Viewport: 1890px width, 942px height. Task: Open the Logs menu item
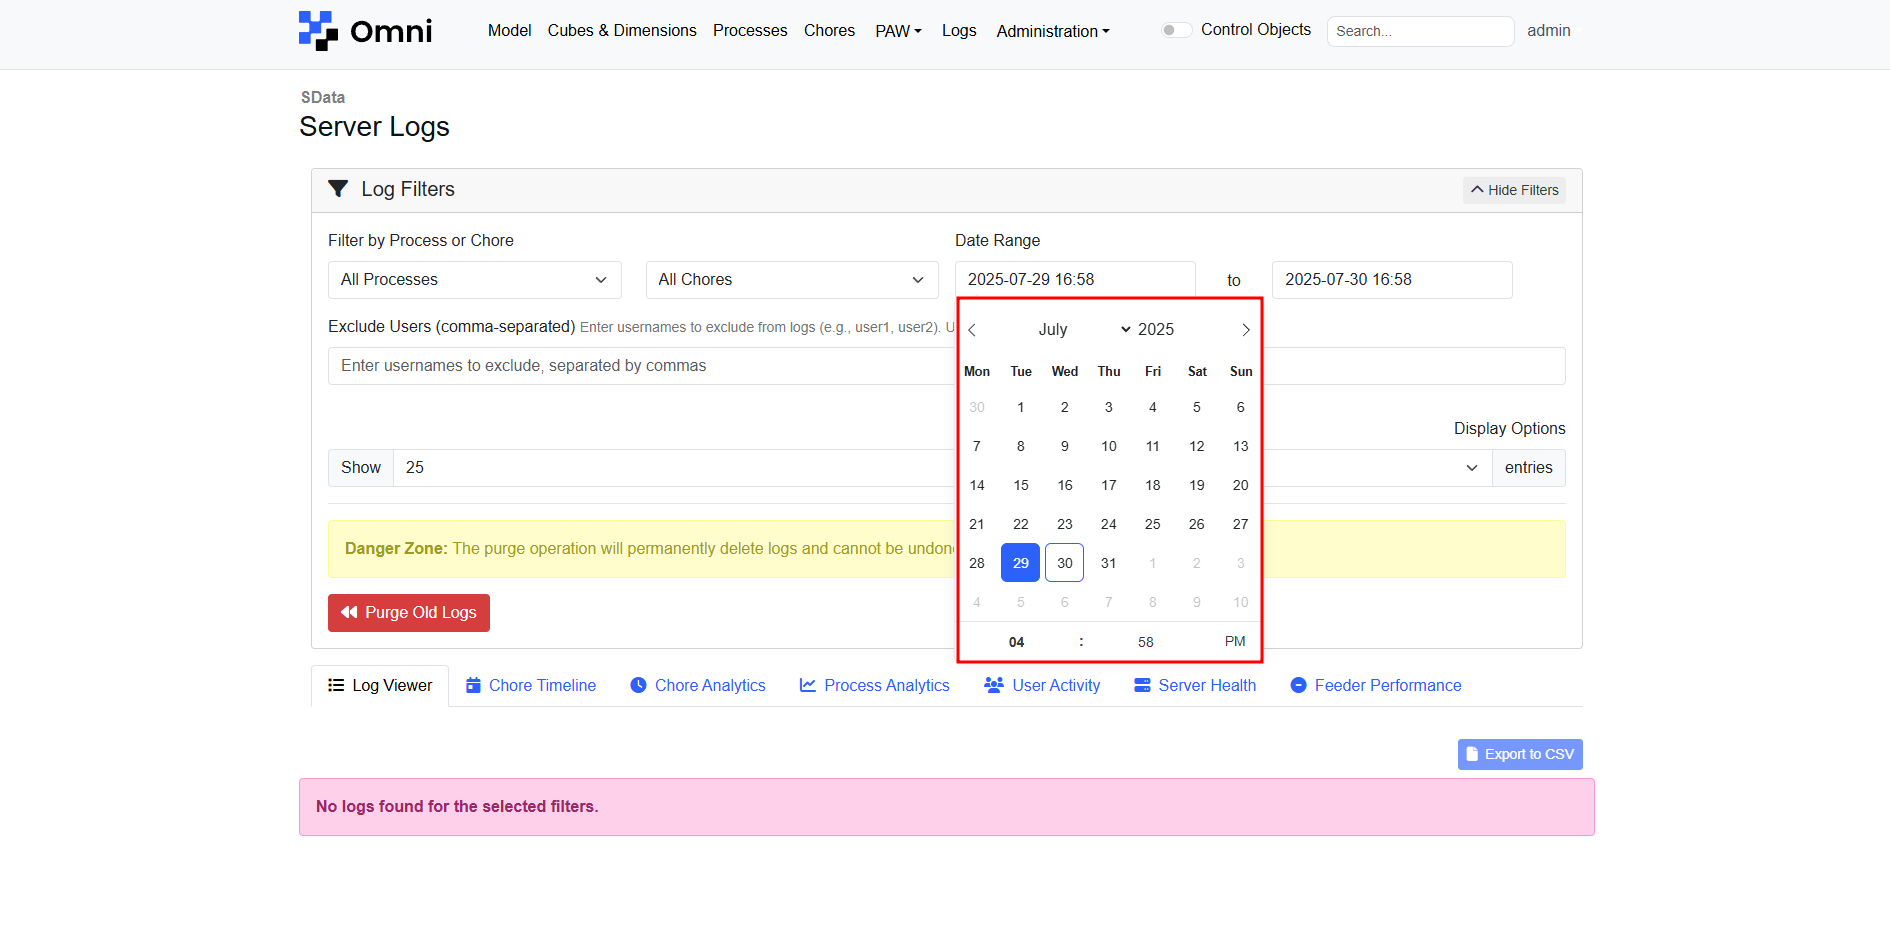[x=959, y=30]
